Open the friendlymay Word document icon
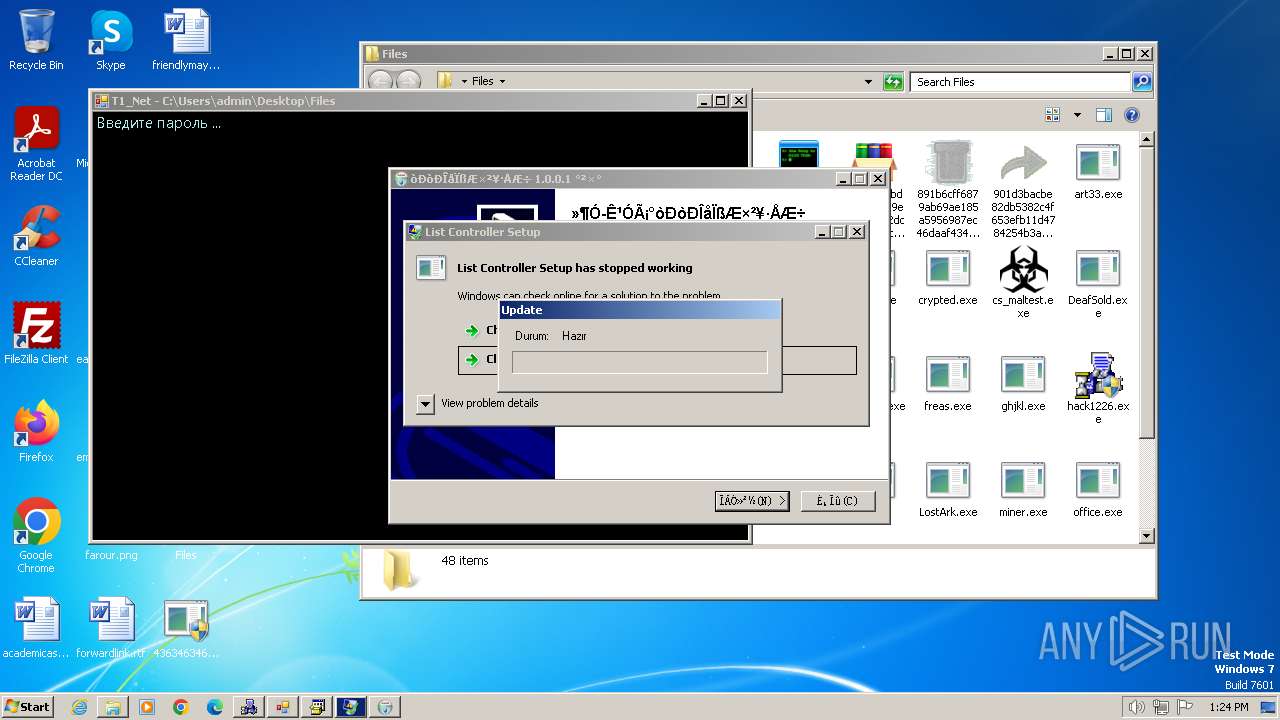The image size is (1280, 720). pos(186,40)
